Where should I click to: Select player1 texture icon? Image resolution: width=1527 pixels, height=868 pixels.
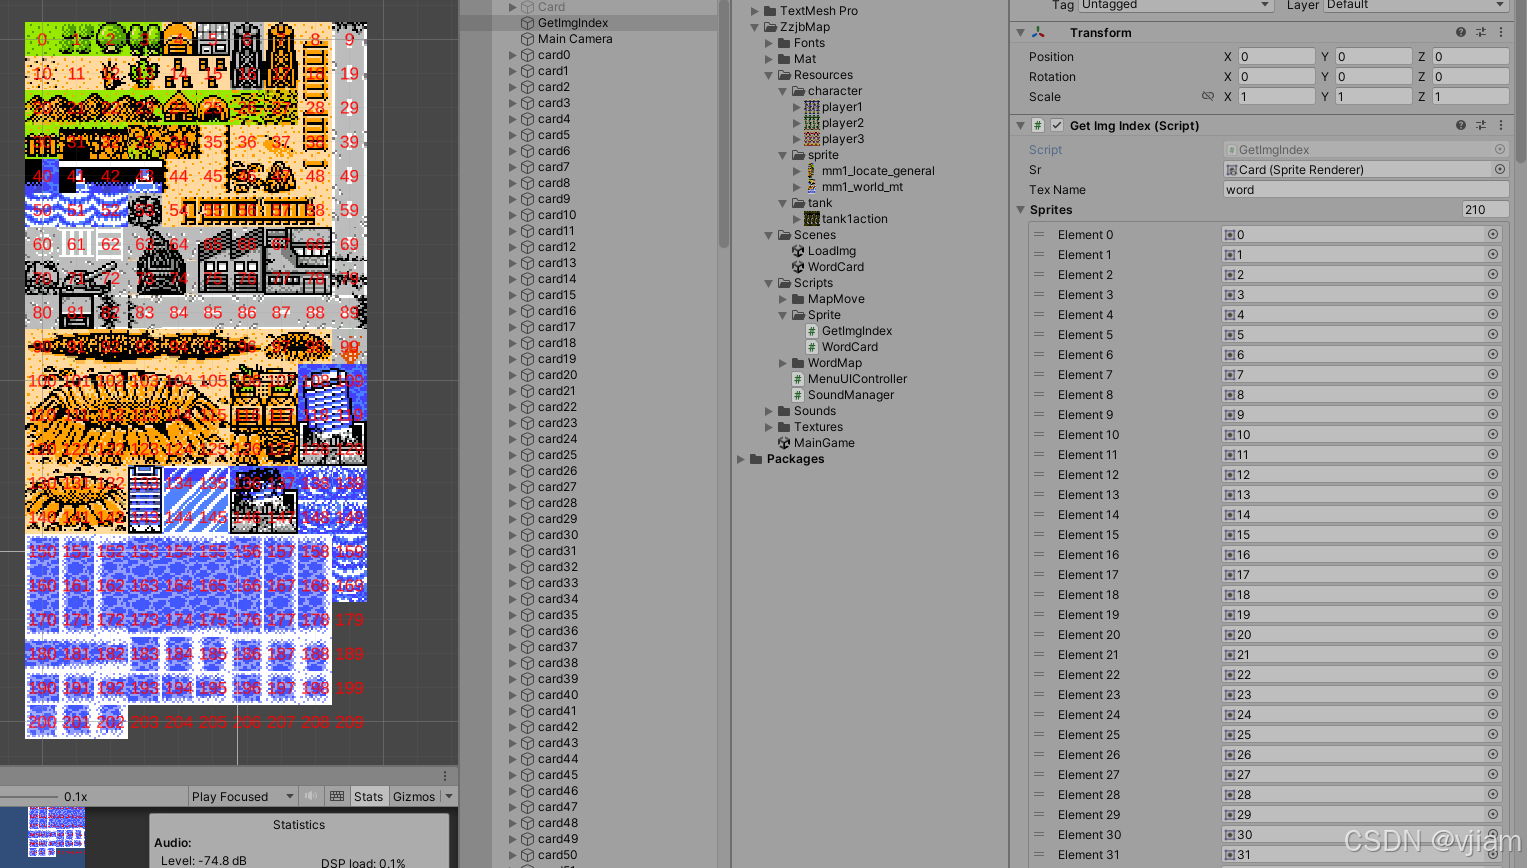[x=812, y=107]
